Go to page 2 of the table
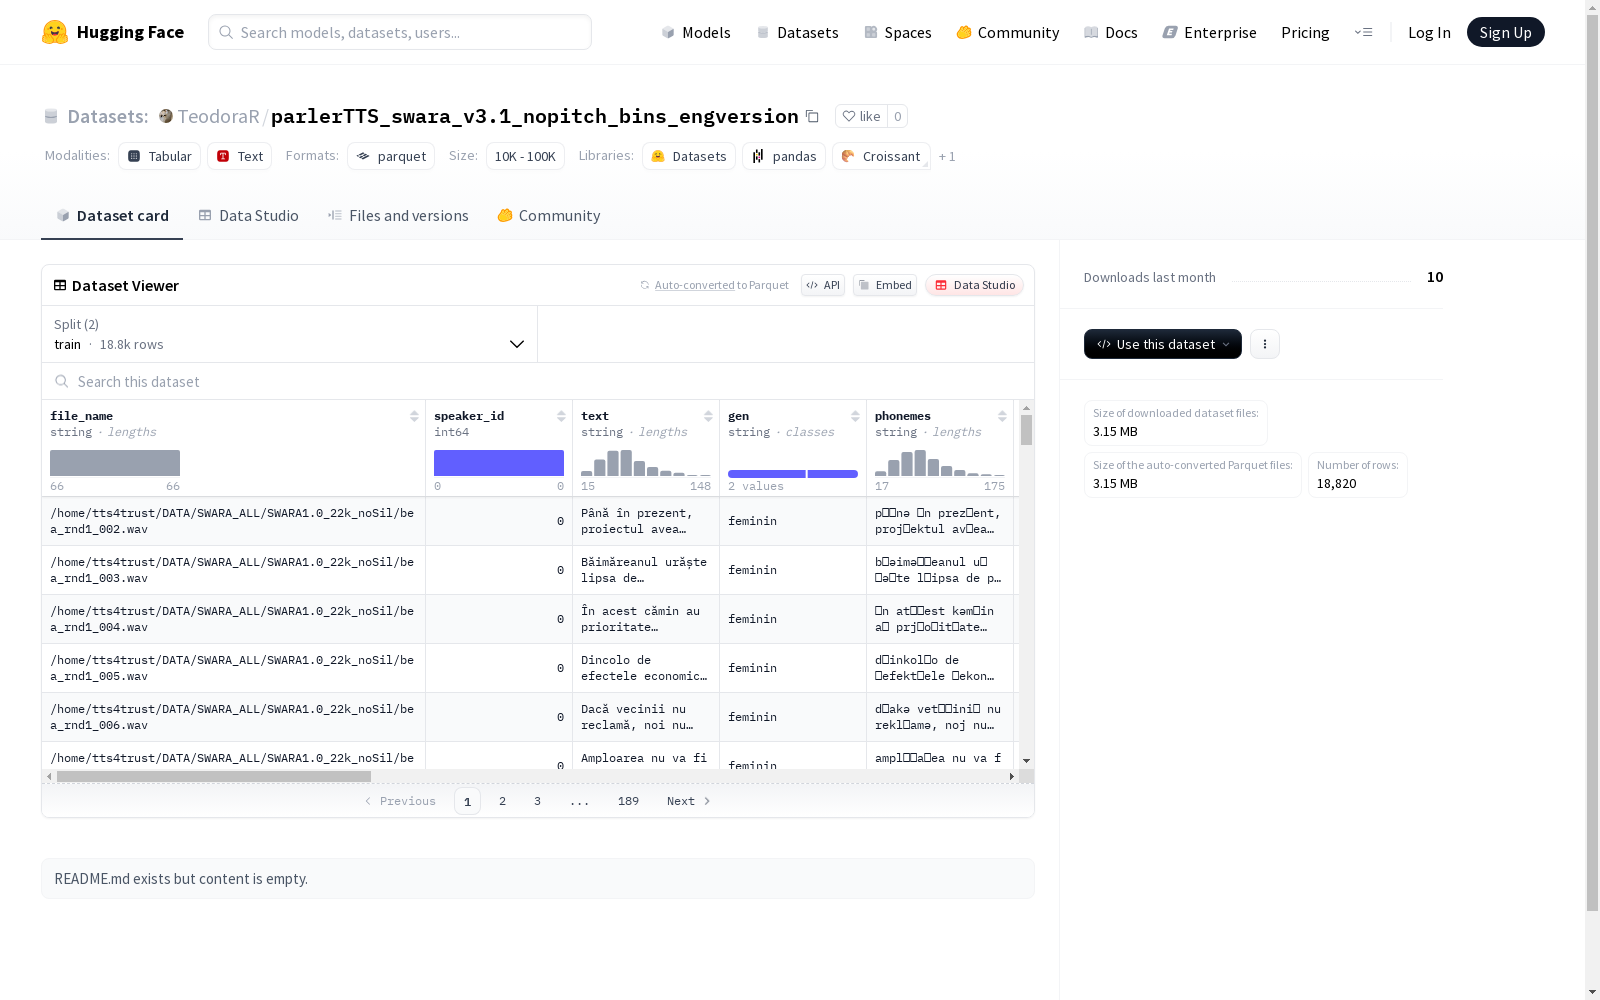The image size is (1600, 1000). point(502,801)
